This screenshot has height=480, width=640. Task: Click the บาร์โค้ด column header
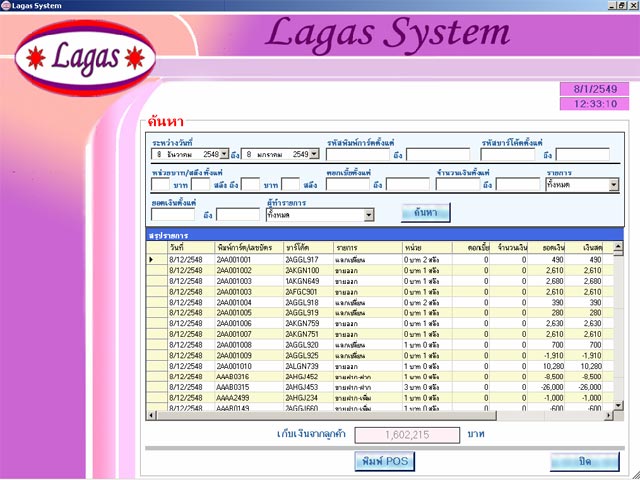point(309,248)
